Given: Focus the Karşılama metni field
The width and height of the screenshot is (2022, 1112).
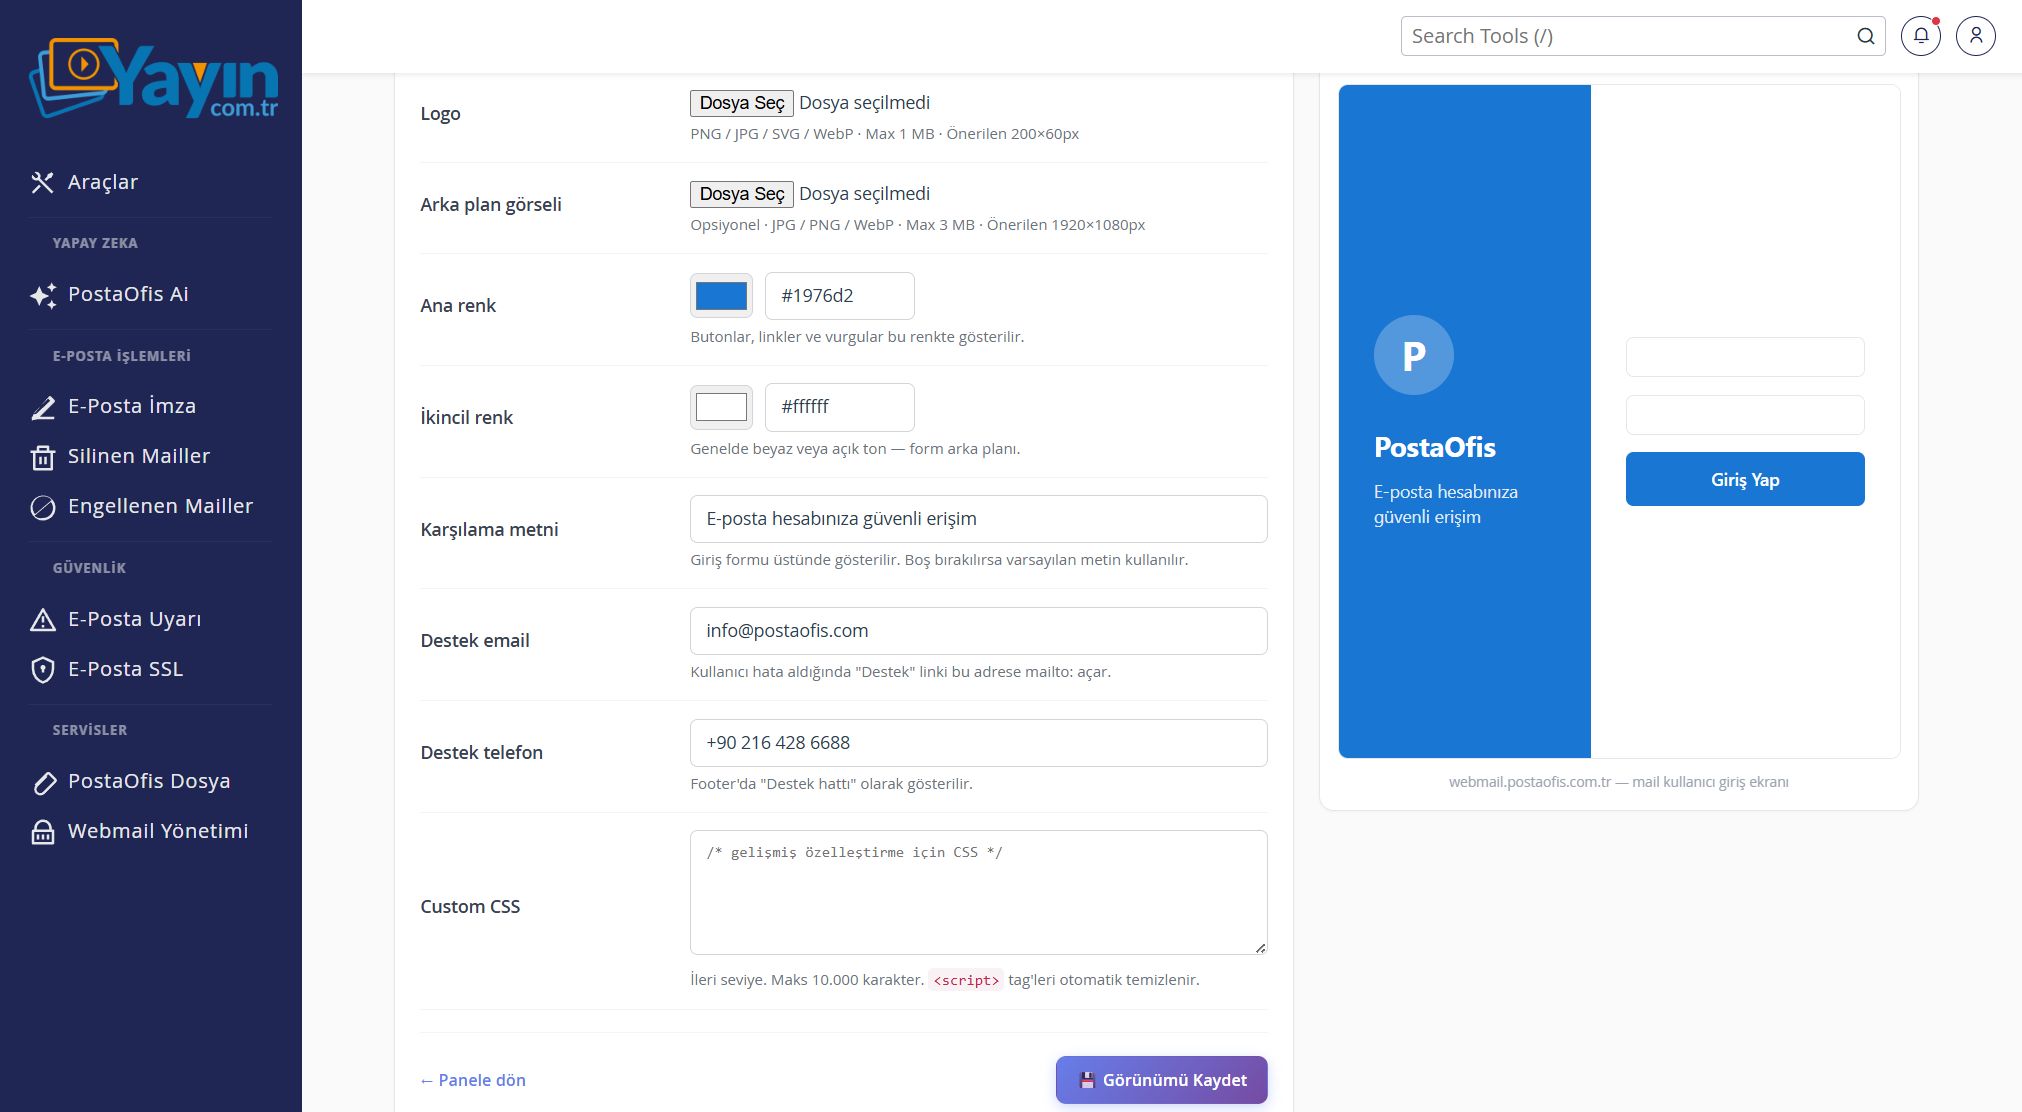Looking at the screenshot, I should [978, 519].
